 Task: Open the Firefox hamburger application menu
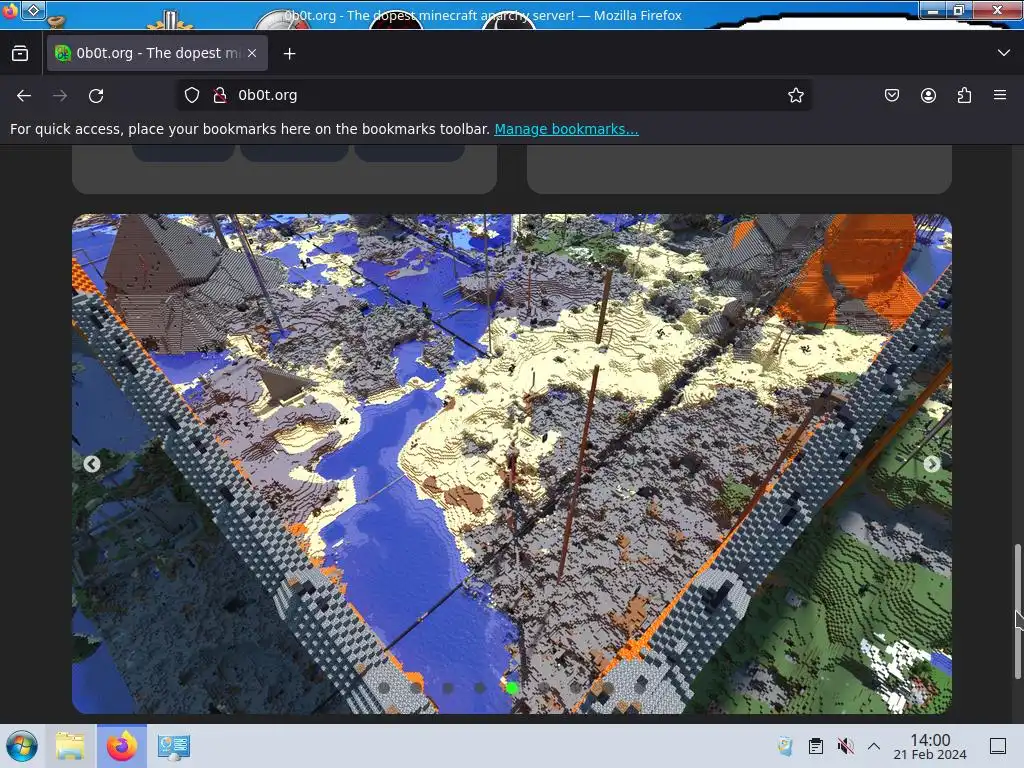tap(1000, 95)
